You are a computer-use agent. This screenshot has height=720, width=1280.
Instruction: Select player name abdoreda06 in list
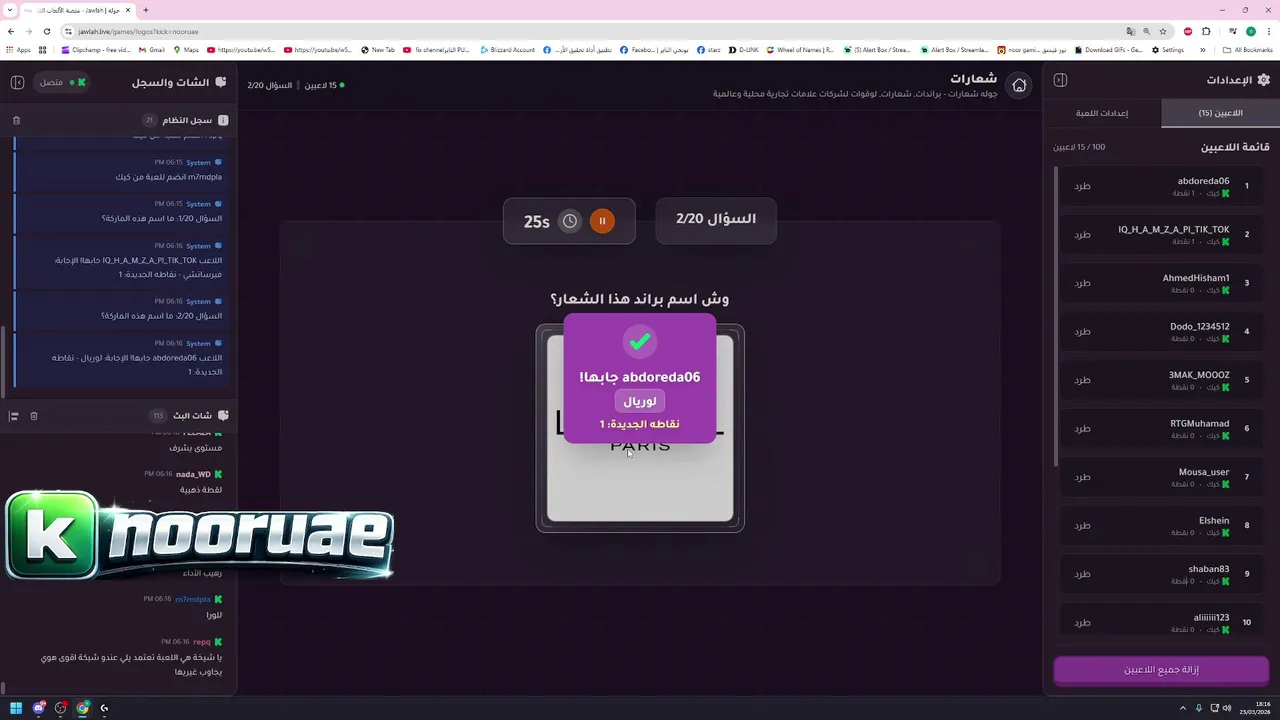tap(1203, 181)
